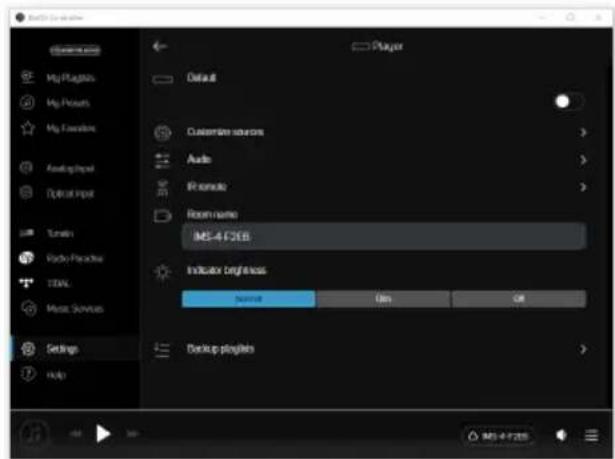
Task: Click the Room name label icon
Action: [x=162, y=216]
